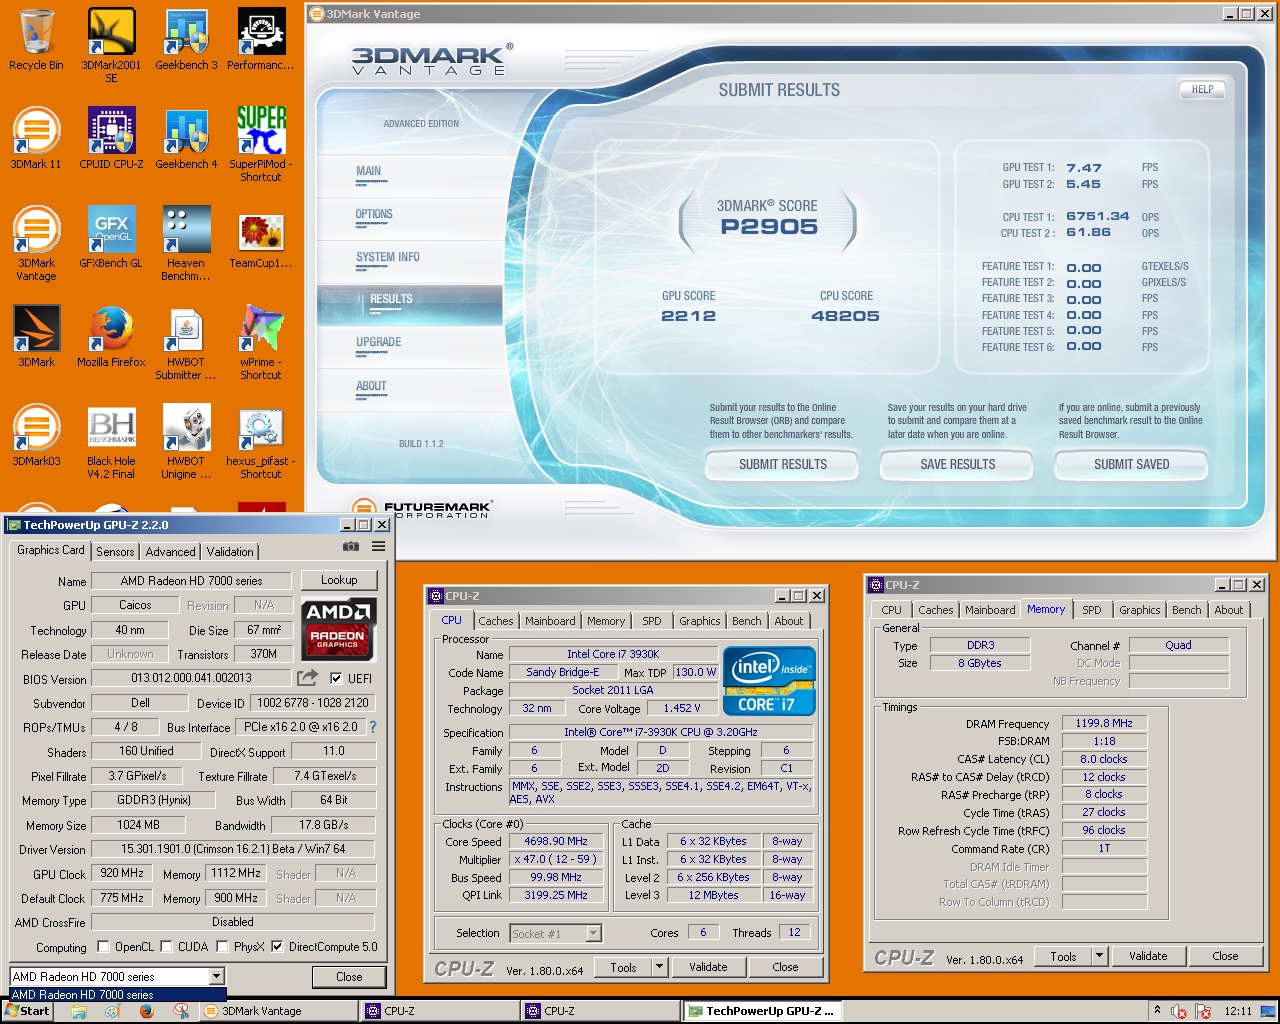Open the Recycle Bin desktop icon
Image resolution: width=1280 pixels, height=1024 pixels.
[x=36, y=40]
